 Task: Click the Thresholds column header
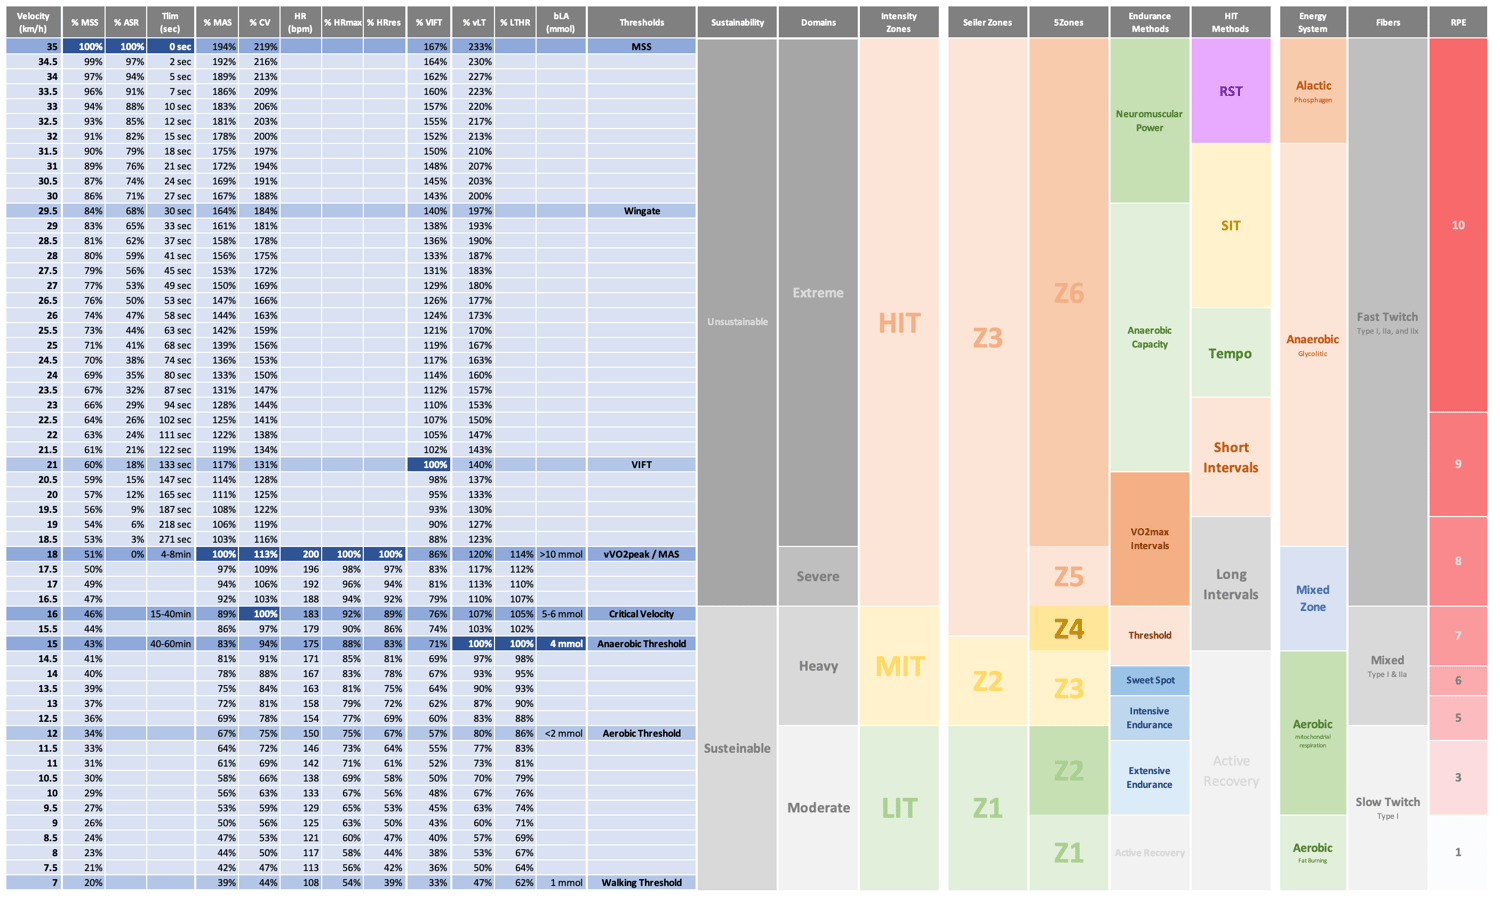[x=641, y=22]
